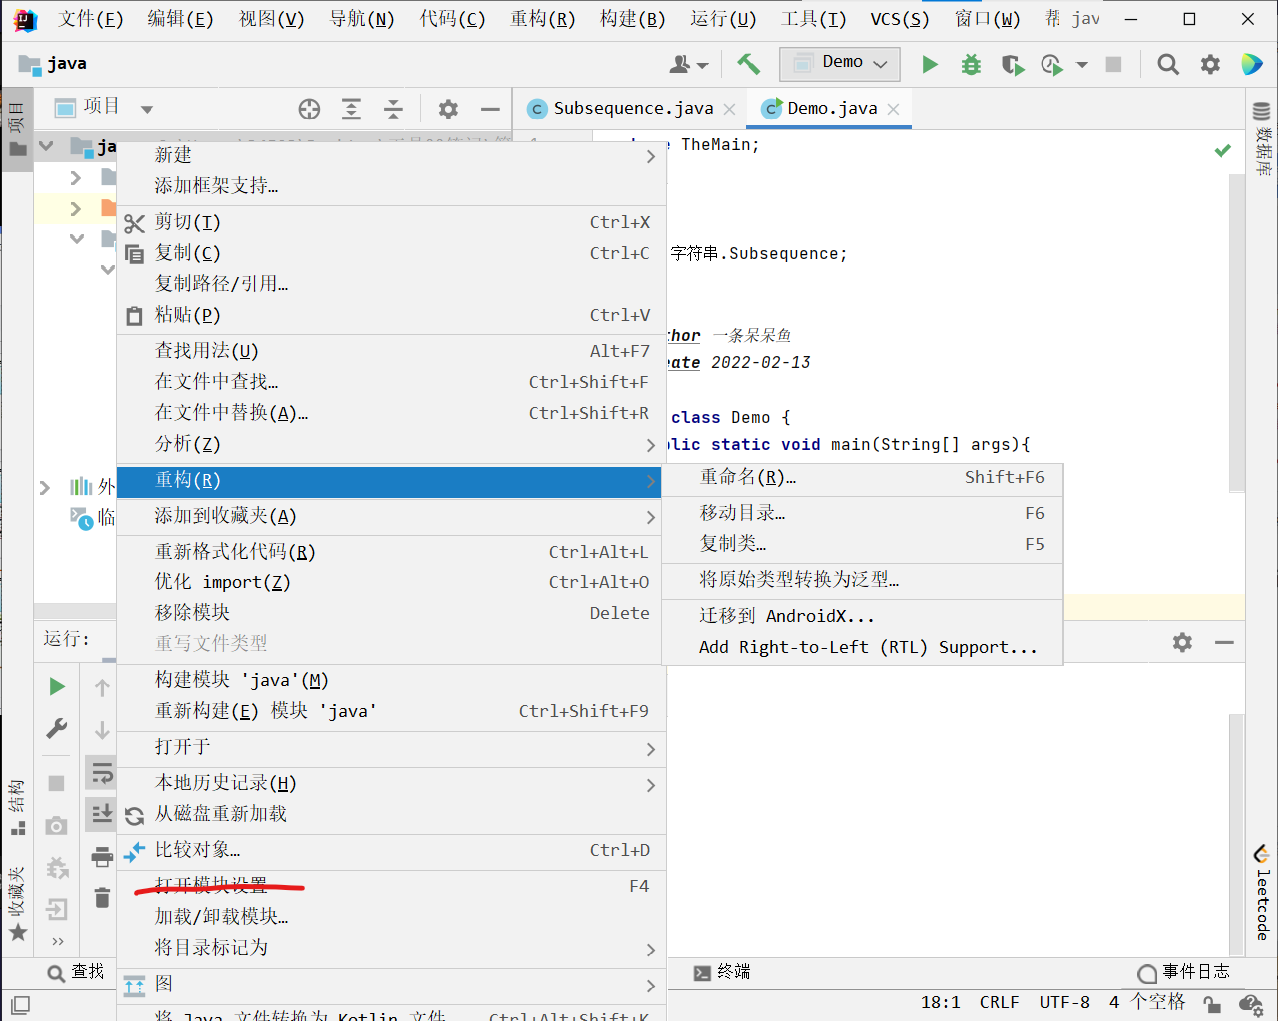Screen dimensions: 1278x1021
Task: Open the VCS menu in the menu bar
Action: pyautogui.click(x=899, y=18)
